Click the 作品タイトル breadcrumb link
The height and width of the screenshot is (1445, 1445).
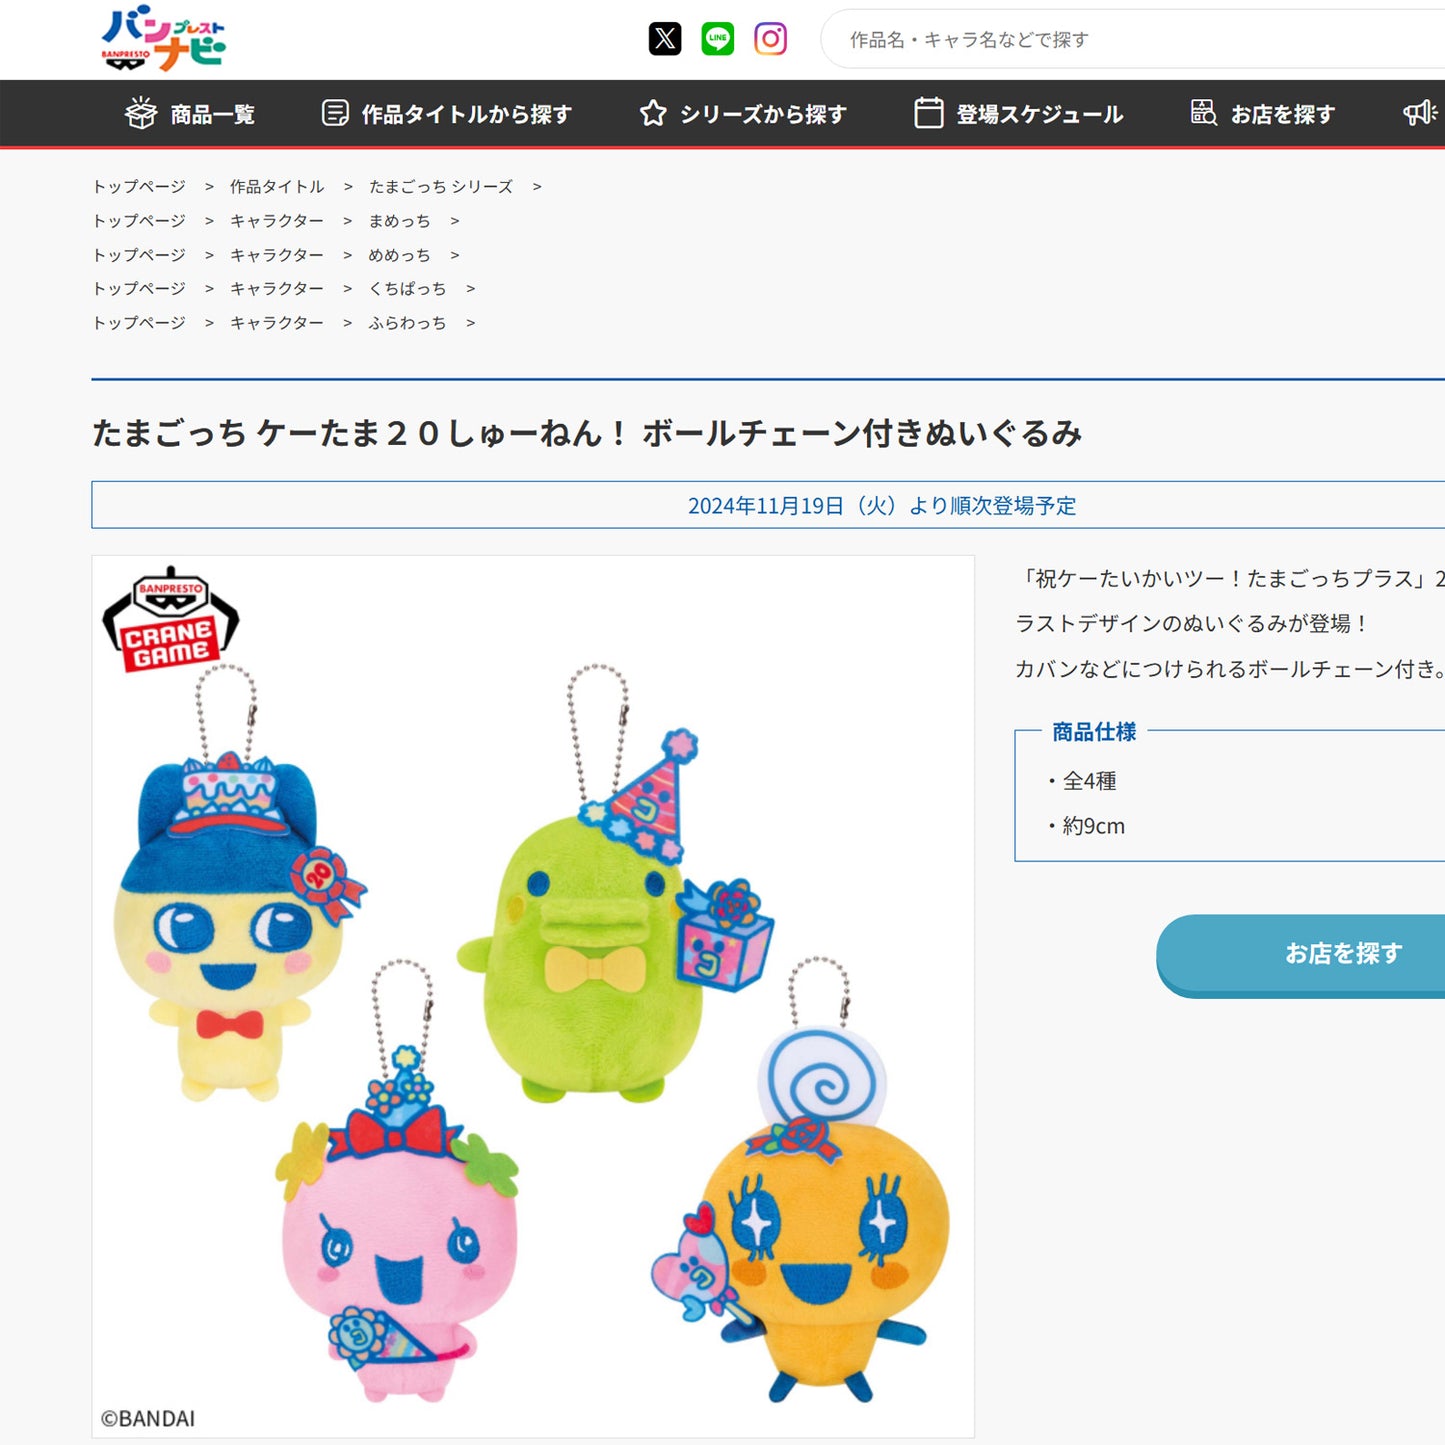pyautogui.click(x=277, y=187)
